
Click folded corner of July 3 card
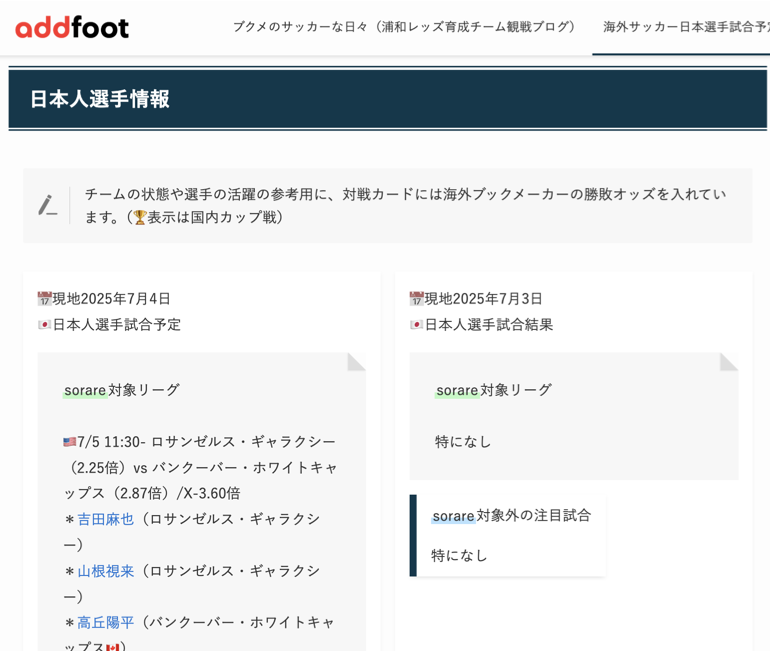coord(729,361)
